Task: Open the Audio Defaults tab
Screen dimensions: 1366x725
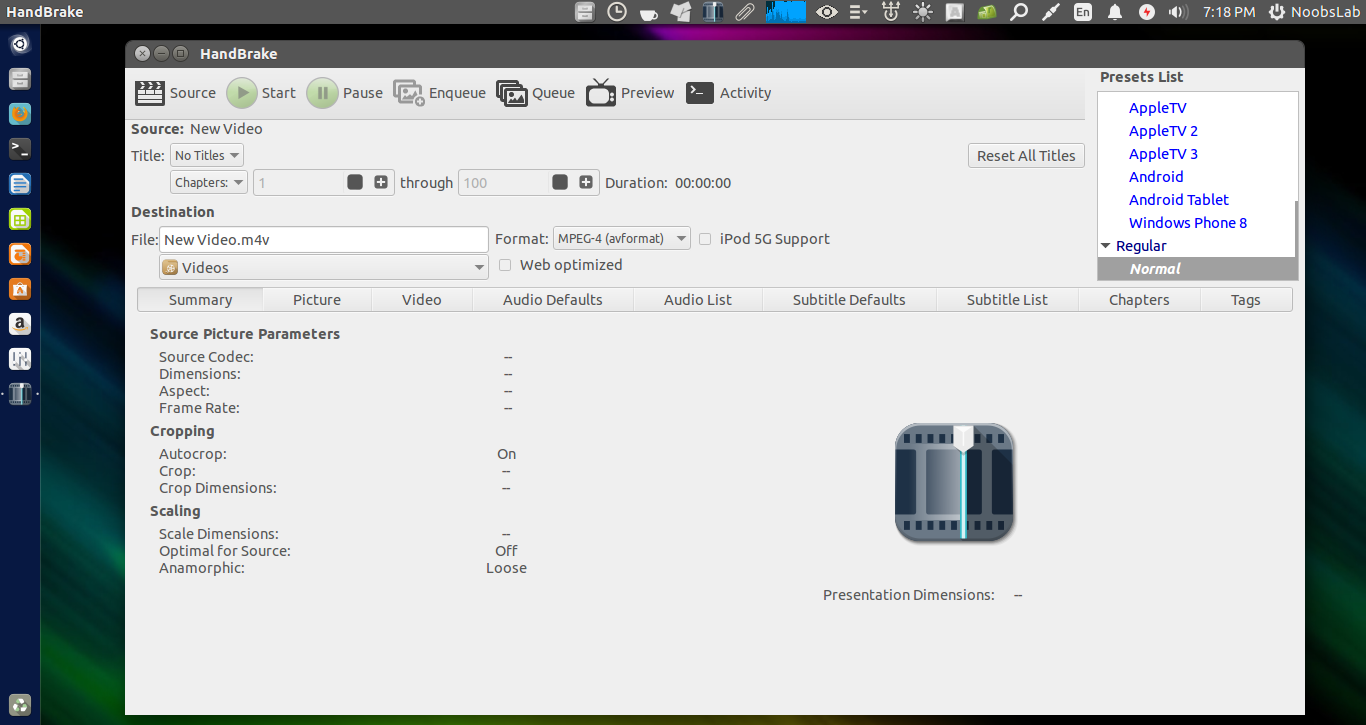Action: 553,299
